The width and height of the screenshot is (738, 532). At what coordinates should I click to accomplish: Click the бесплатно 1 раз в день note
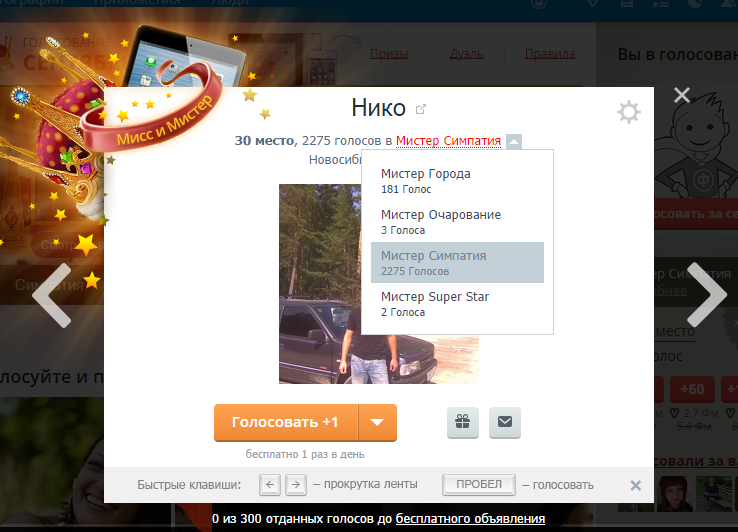pyautogui.click(x=305, y=454)
